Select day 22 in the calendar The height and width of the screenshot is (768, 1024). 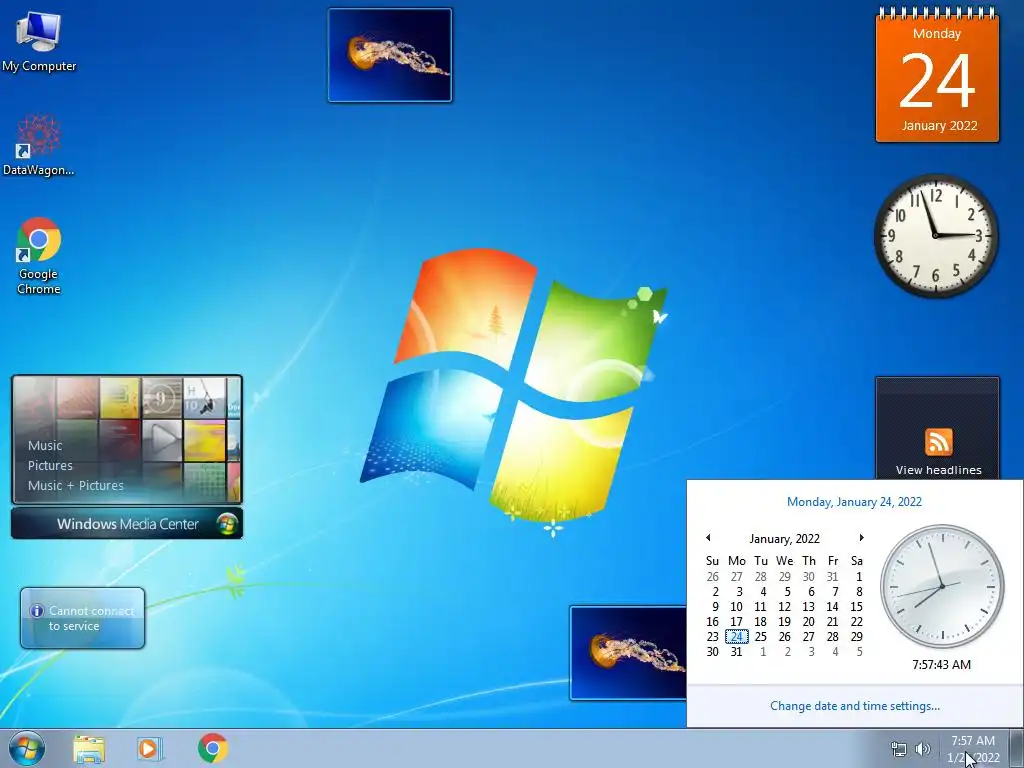click(x=857, y=622)
